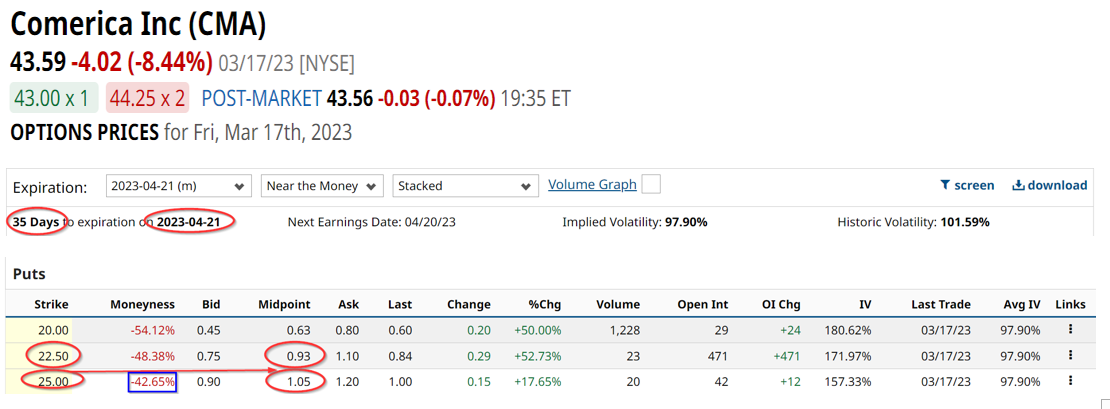Sort table by %Chg column
Image resolution: width=1110 pixels, height=409 pixels.
(x=544, y=304)
